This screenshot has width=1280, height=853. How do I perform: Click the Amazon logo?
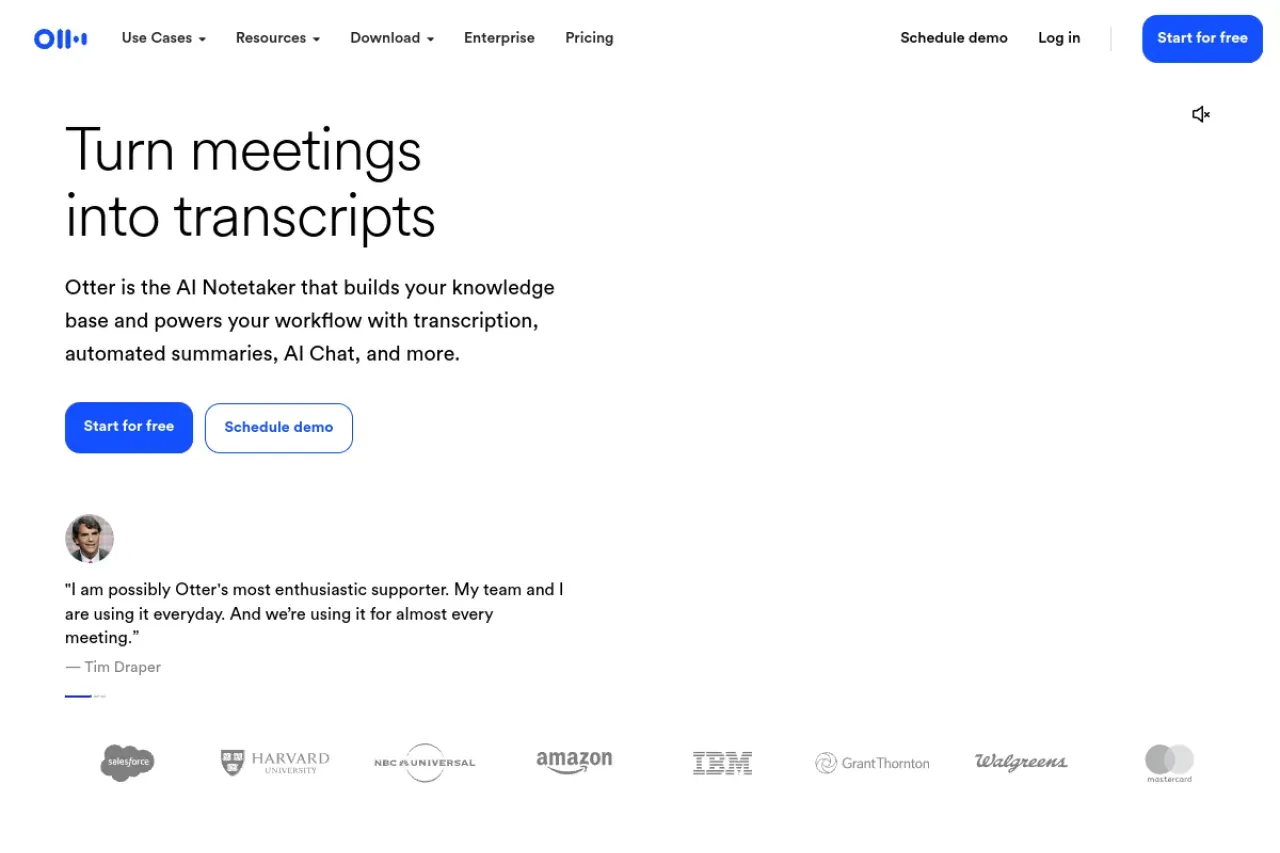click(574, 763)
